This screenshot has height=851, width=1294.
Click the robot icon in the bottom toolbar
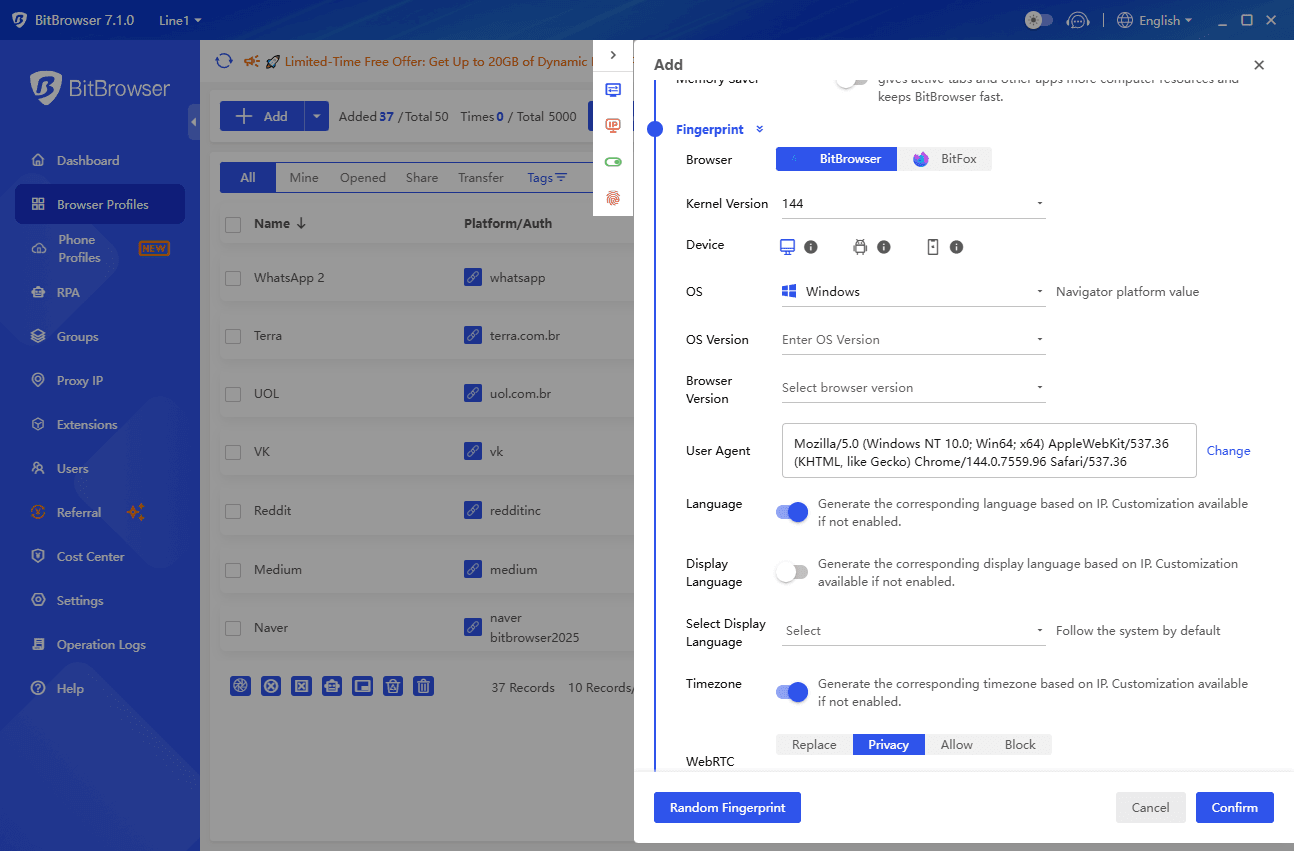[x=331, y=686]
